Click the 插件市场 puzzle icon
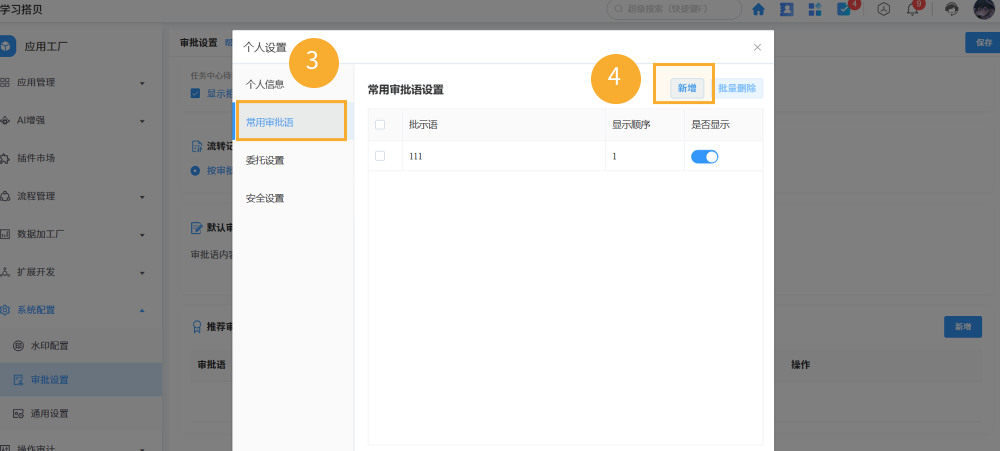1000x451 pixels. pyautogui.click(x=5, y=158)
